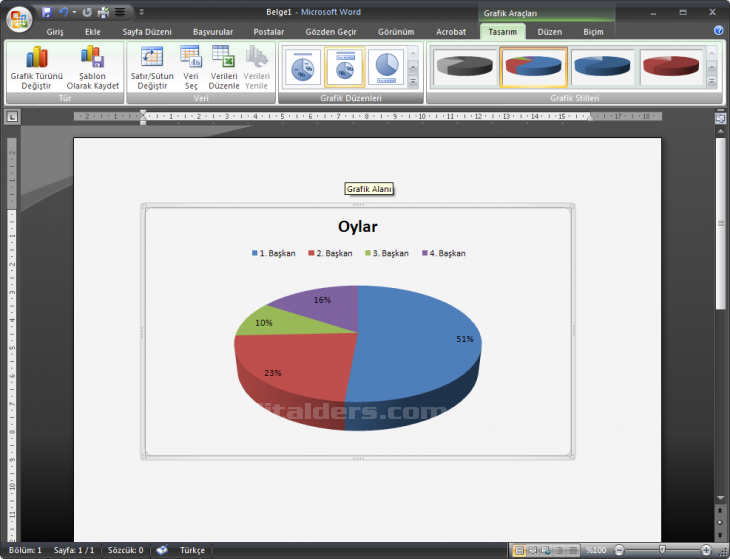
Task: Click the zoom slider handle
Action: 662,550
